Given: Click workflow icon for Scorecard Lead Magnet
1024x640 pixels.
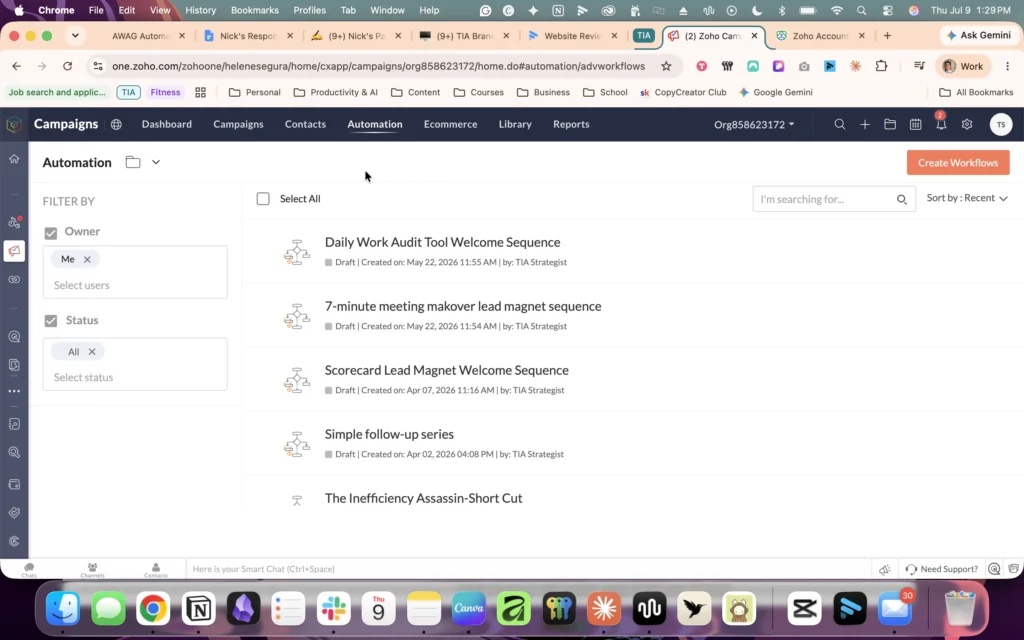Looking at the screenshot, I should (x=296, y=380).
